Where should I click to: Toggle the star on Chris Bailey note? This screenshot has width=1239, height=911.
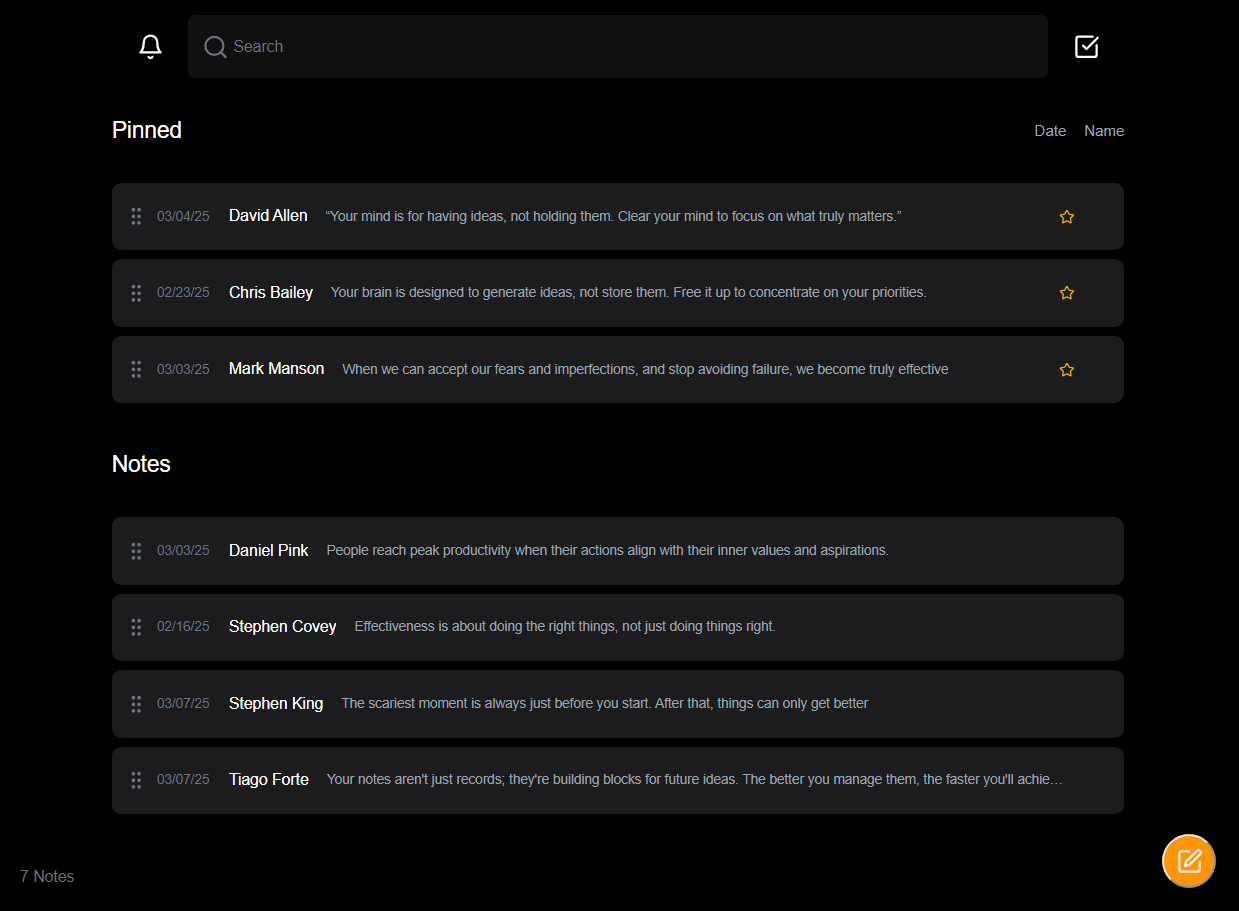click(1066, 293)
